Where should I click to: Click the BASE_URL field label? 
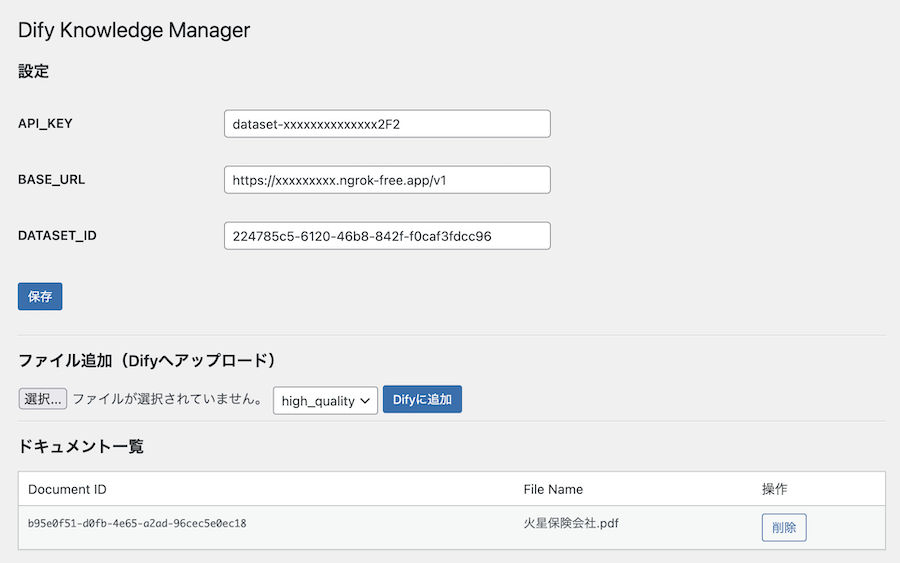click(x=51, y=180)
